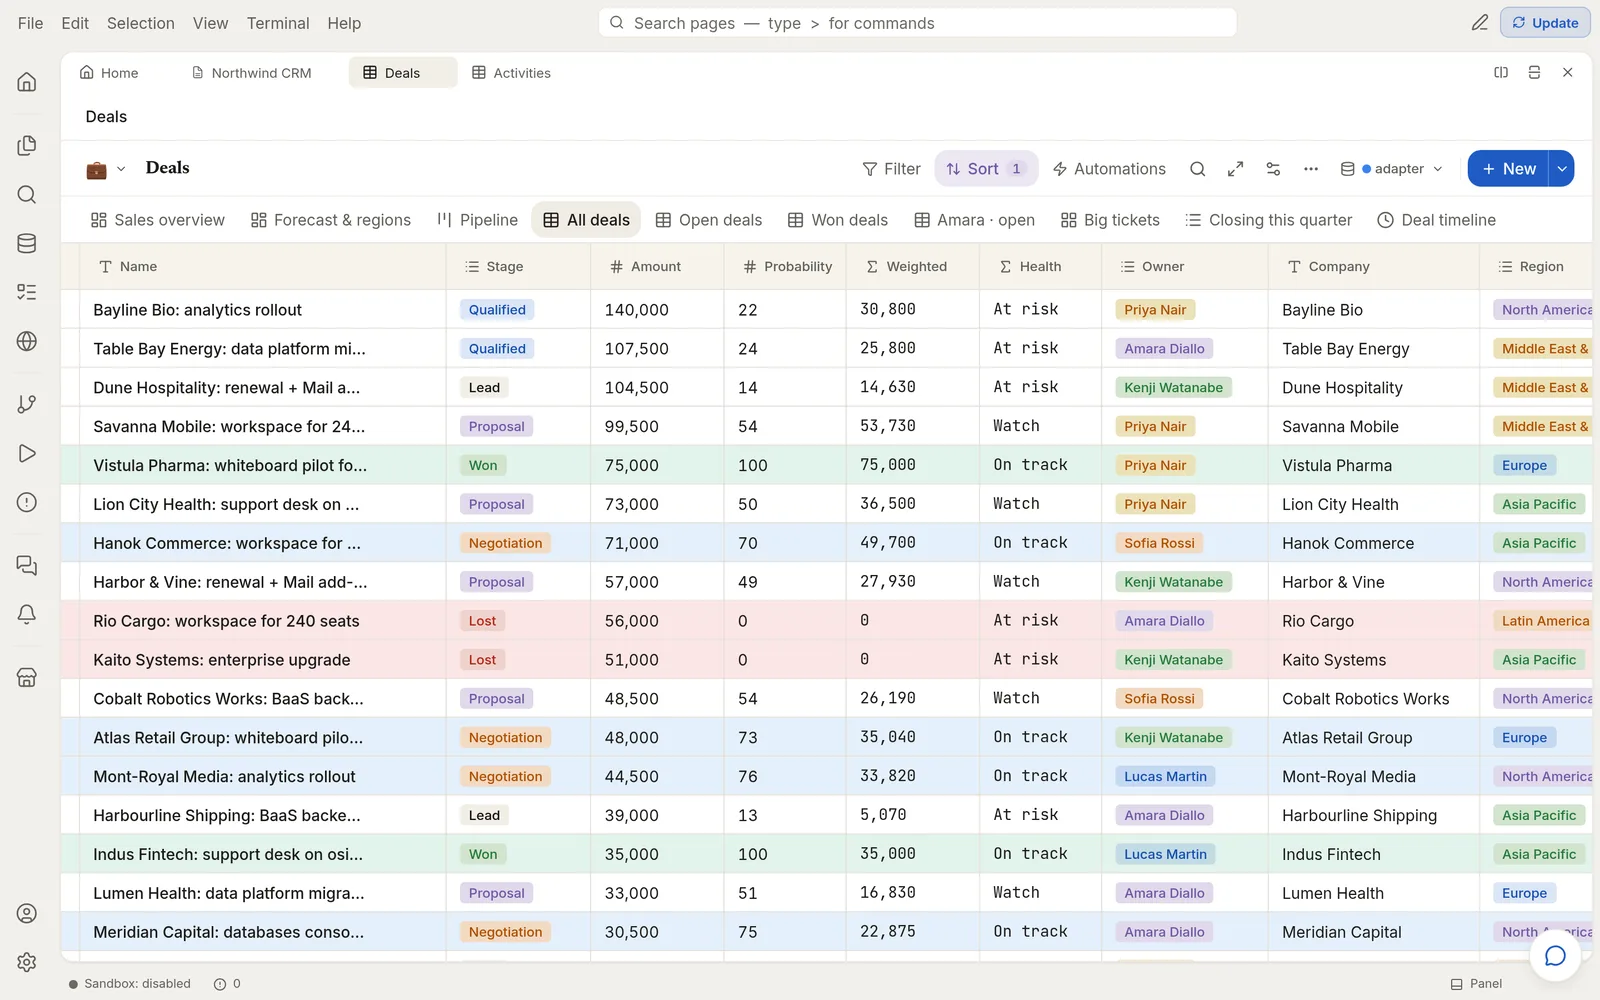Open the three-dots more options menu

pos(1311,169)
